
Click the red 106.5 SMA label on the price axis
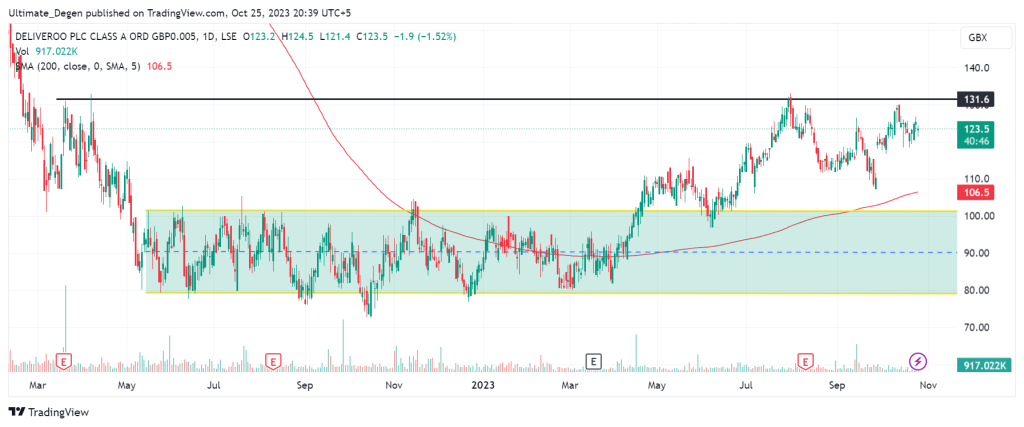976,192
